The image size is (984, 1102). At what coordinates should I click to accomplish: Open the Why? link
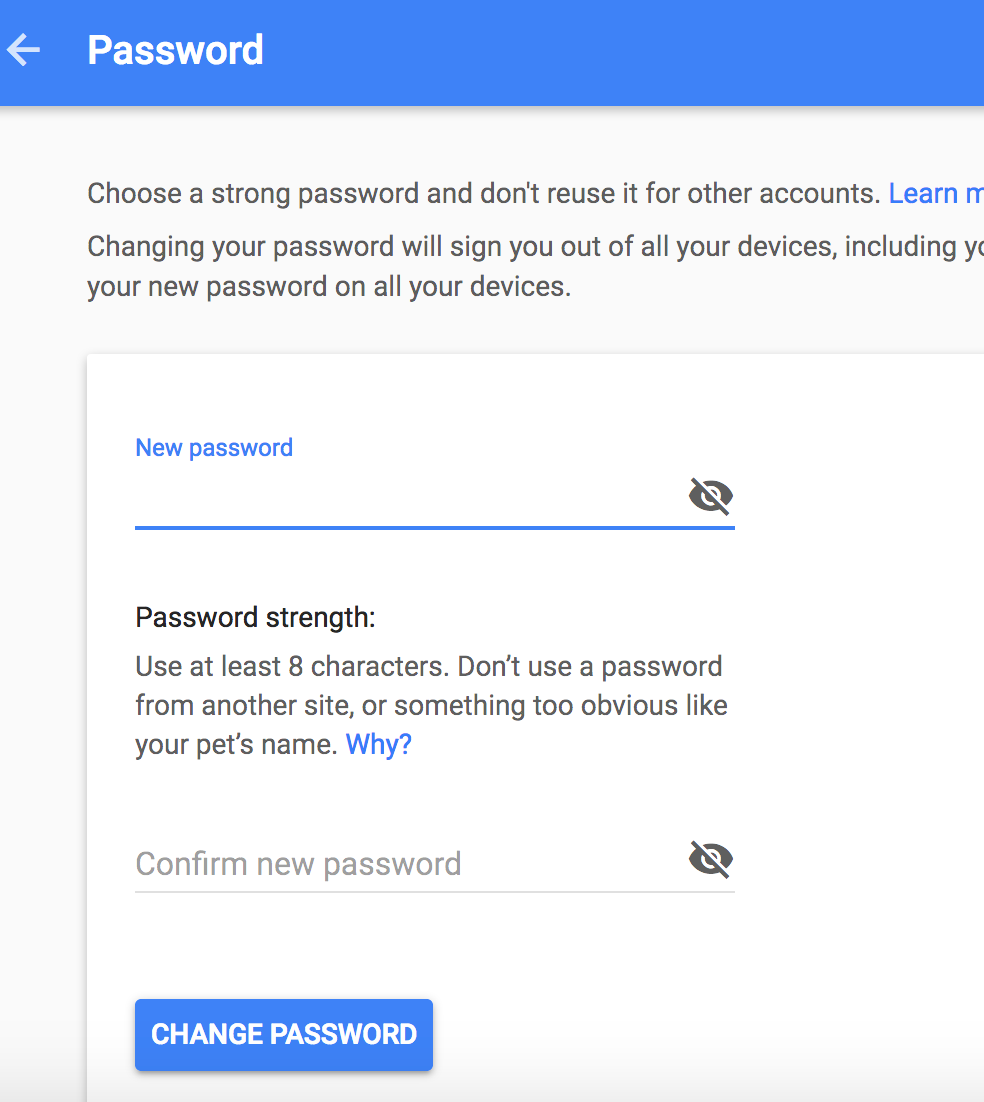click(x=378, y=744)
